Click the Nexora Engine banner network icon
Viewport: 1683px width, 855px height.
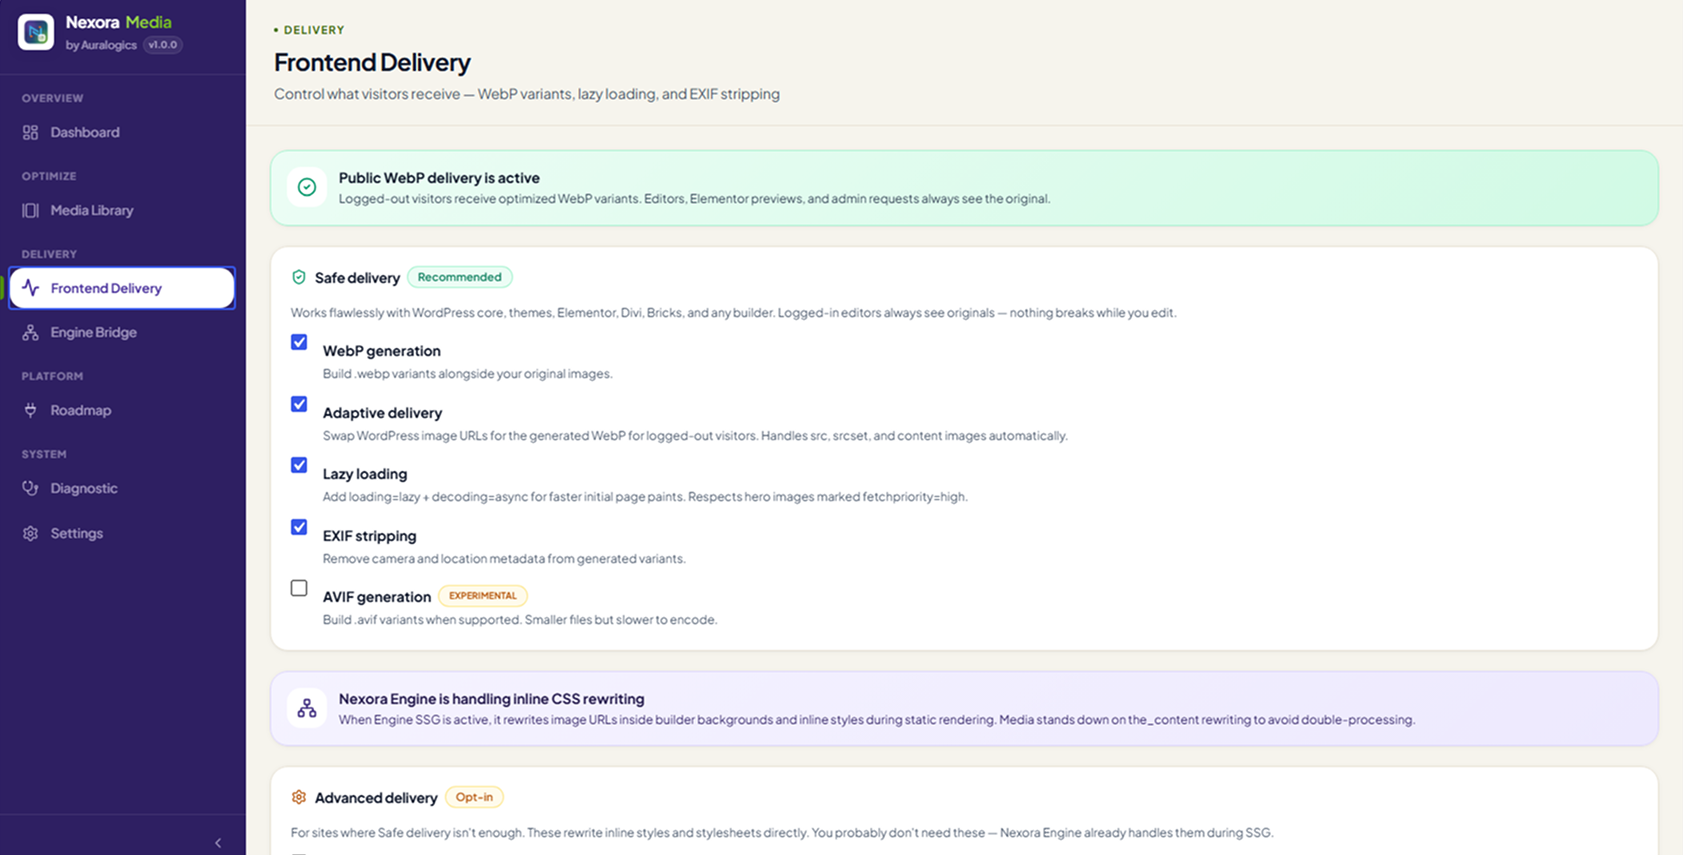click(307, 708)
